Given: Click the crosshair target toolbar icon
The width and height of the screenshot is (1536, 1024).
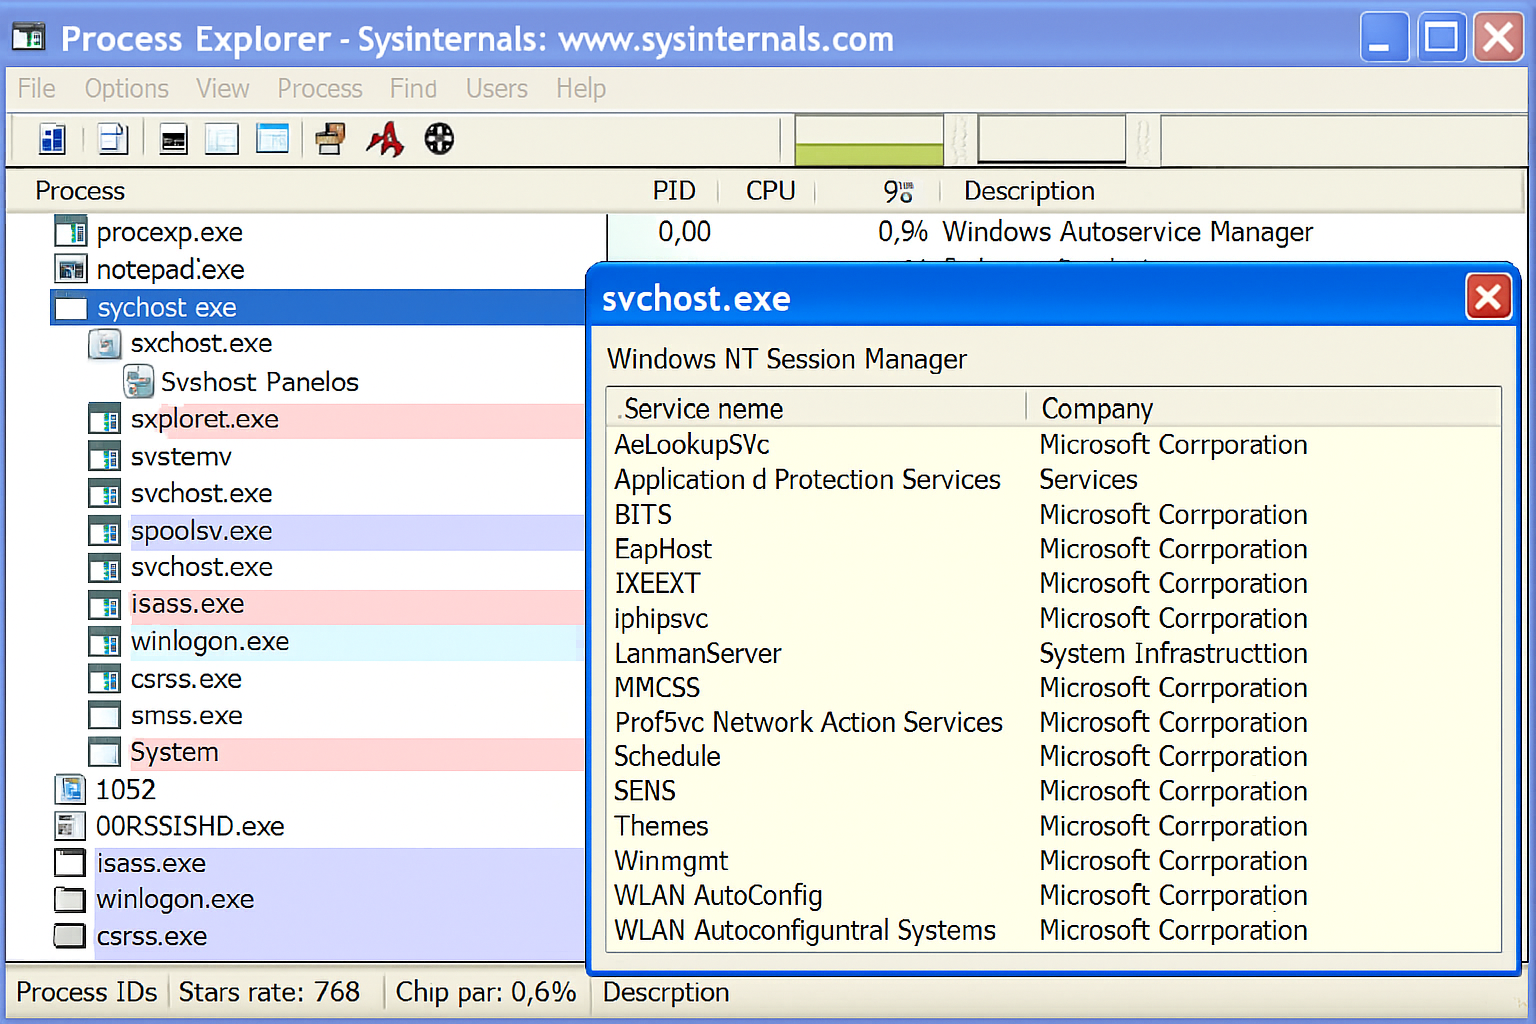Looking at the screenshot, I should (439, 139).
